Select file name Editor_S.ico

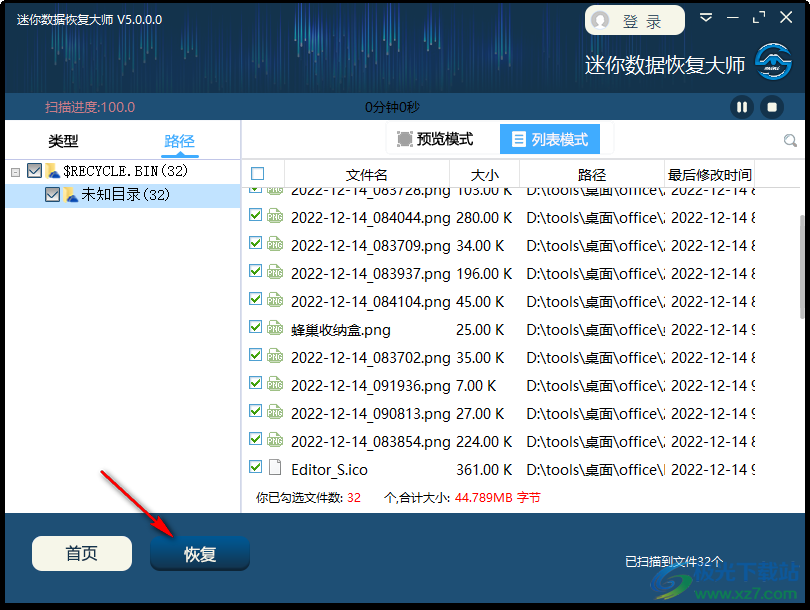(329, 470)
